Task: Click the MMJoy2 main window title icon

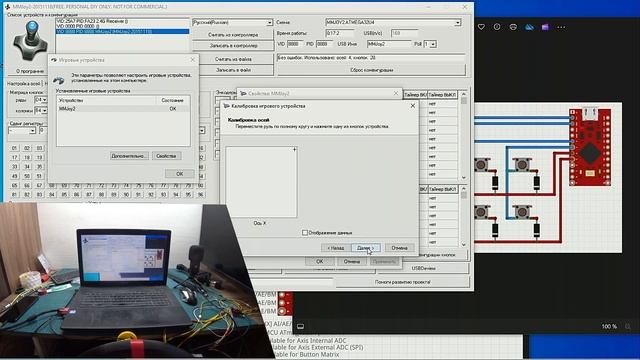Action: click(x=7, y=7)
